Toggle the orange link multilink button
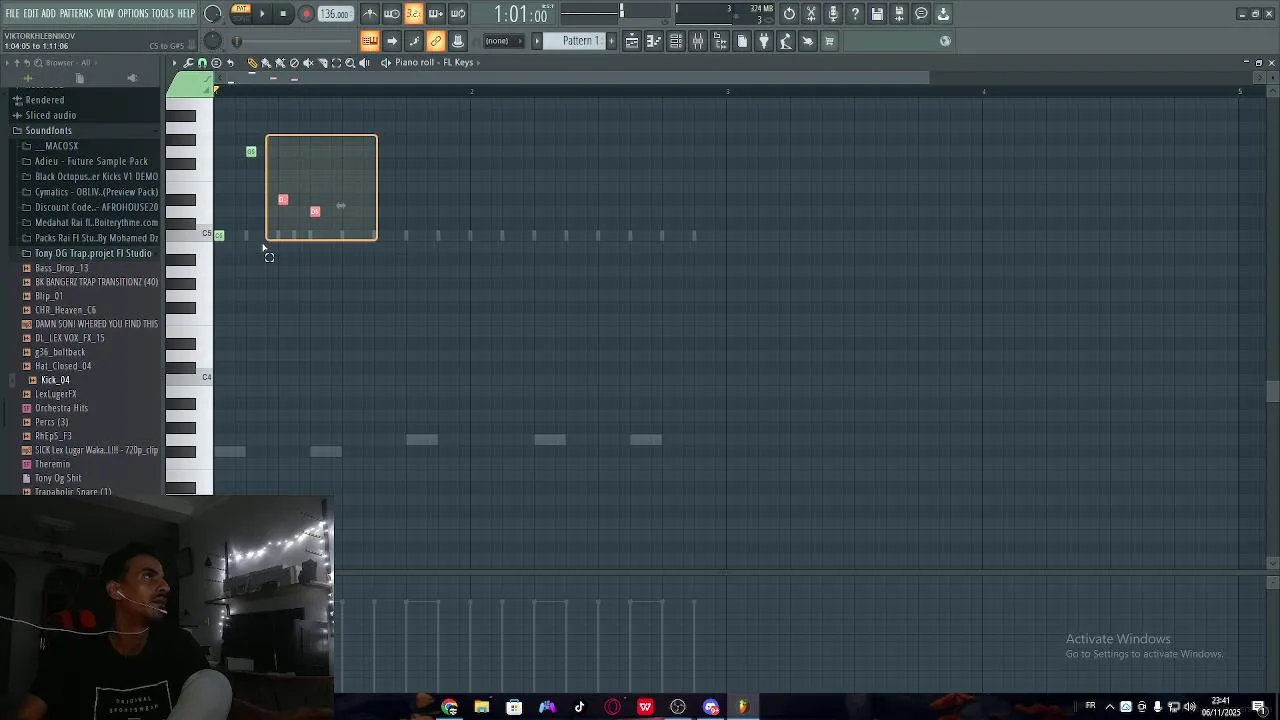Screen dimensions: 1280x720 (436, 41)
